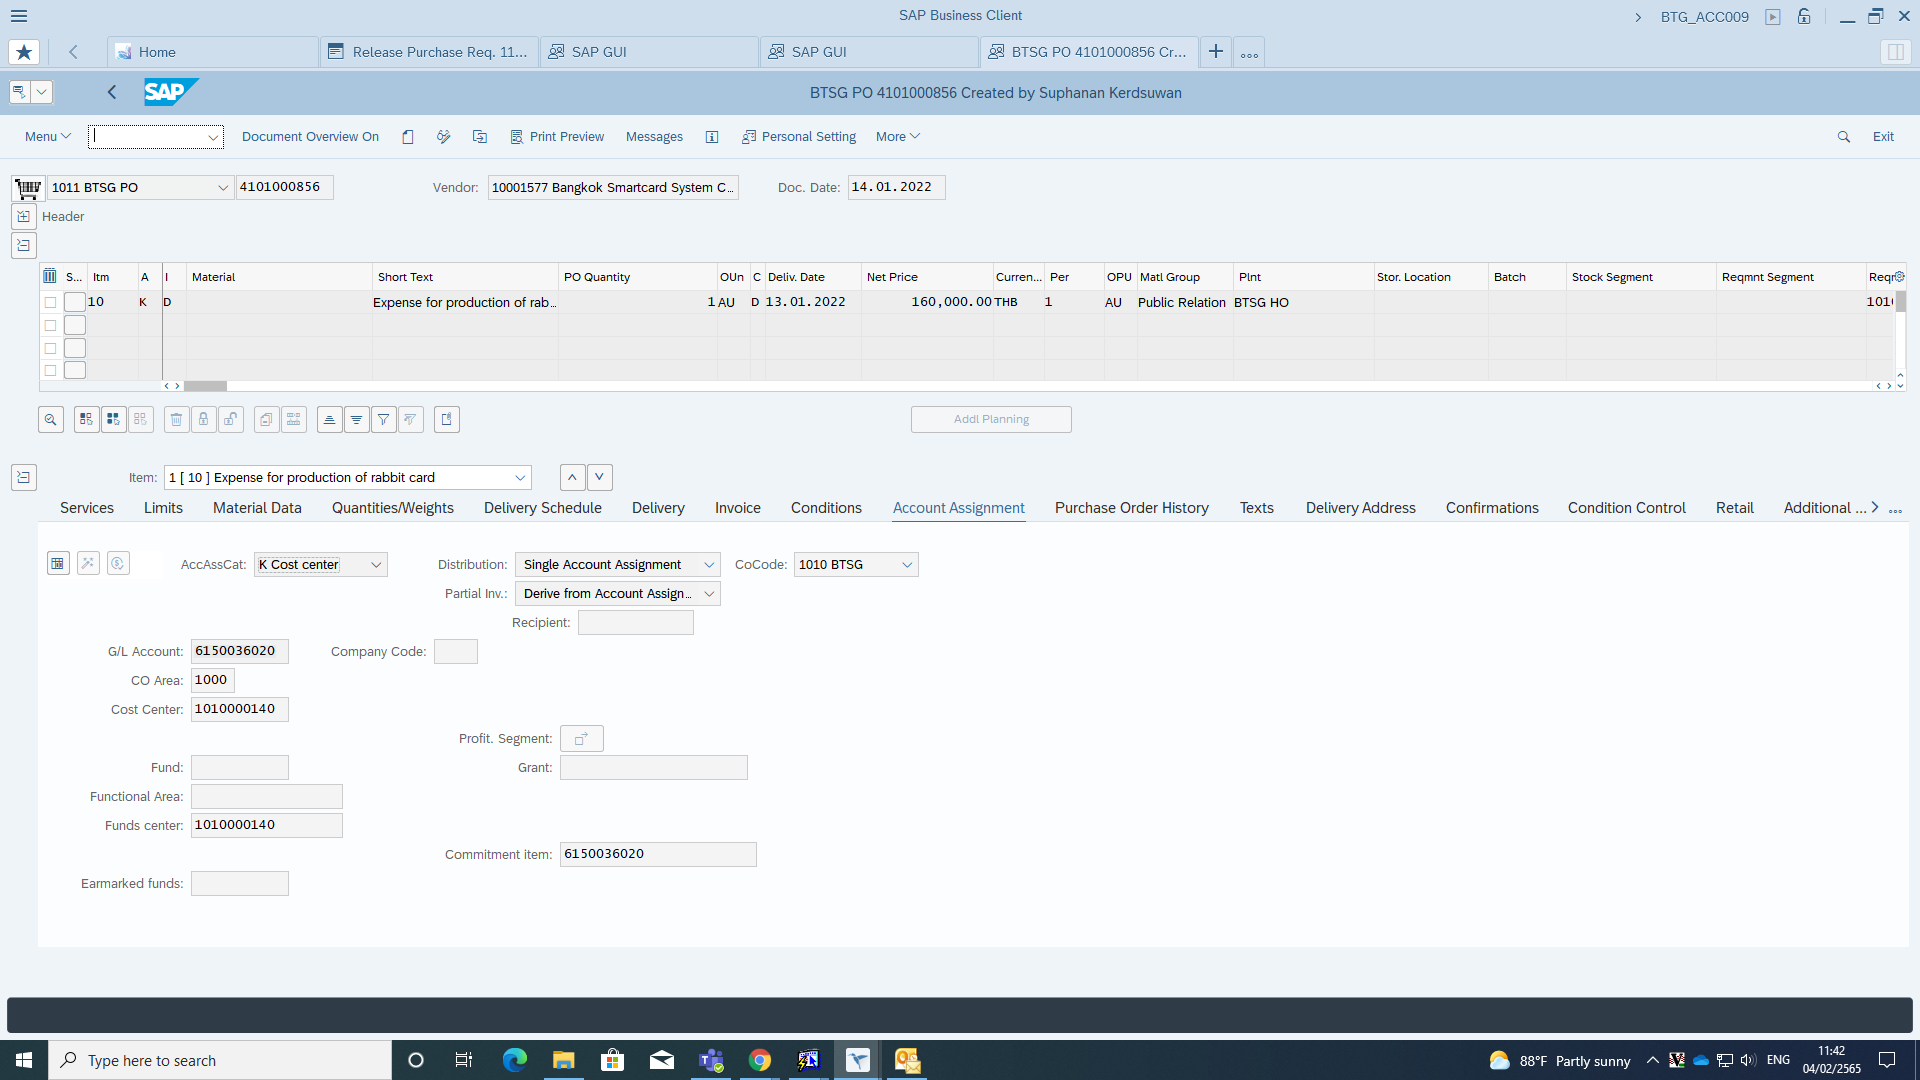Click Document Overview On
This screenshot has width=1920, height=1080.
point(310,137)
